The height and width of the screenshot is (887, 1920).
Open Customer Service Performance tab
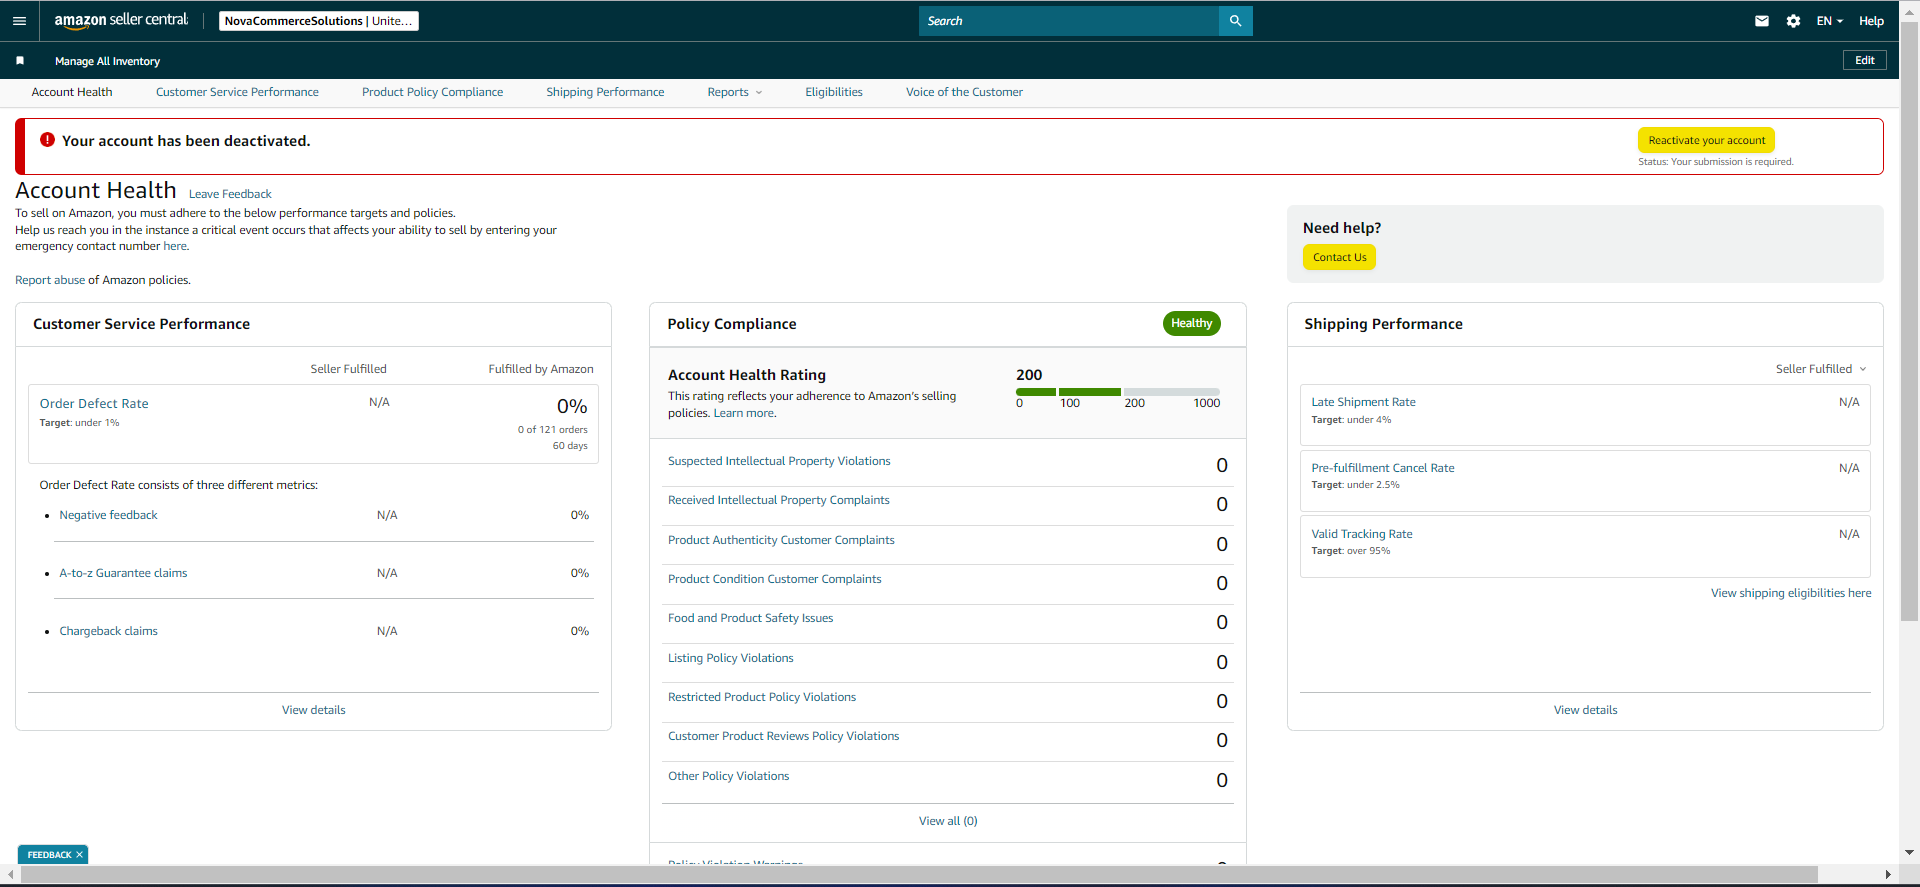237,92
